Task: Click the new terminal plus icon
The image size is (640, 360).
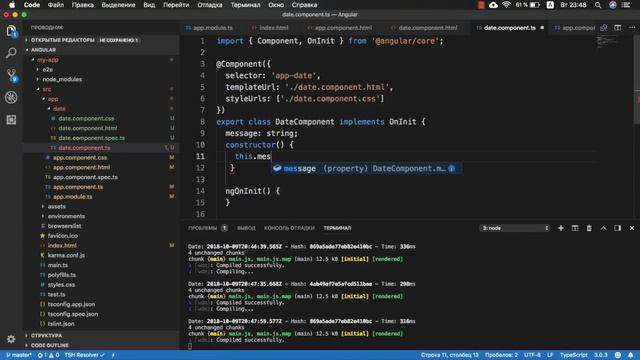Action: [560, 228]
